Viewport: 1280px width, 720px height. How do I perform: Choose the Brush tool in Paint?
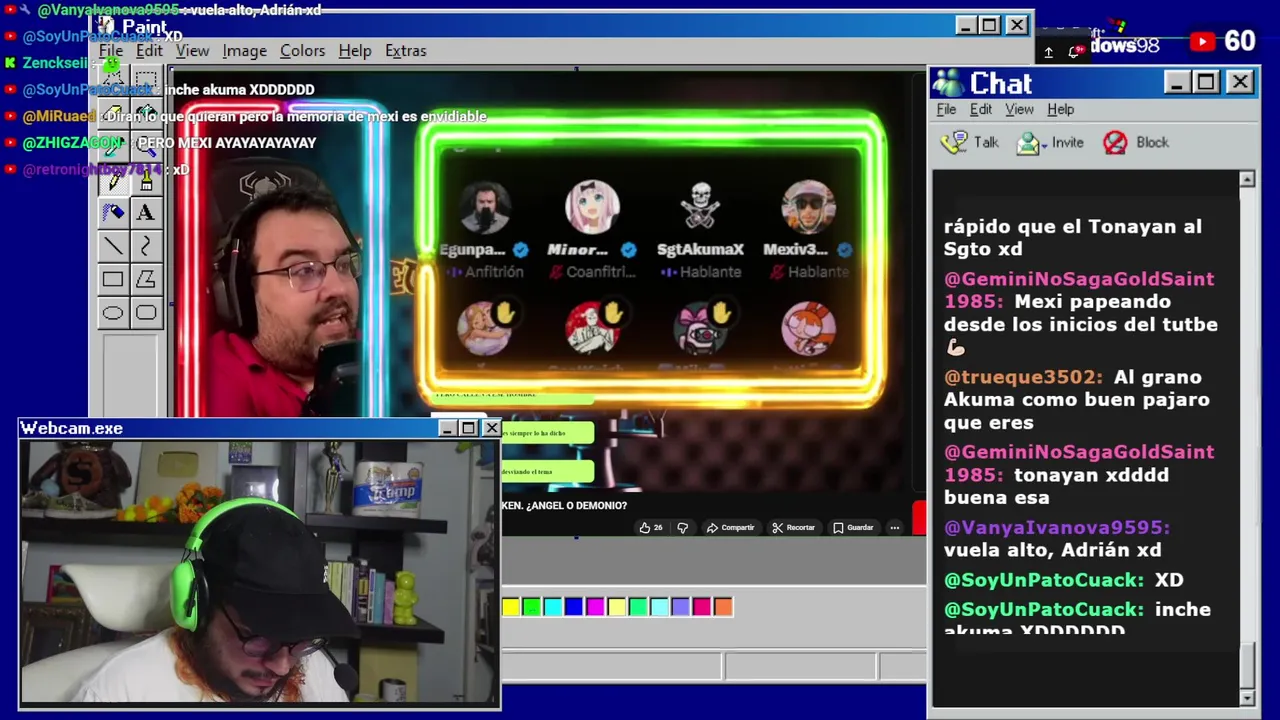(146, 180)
